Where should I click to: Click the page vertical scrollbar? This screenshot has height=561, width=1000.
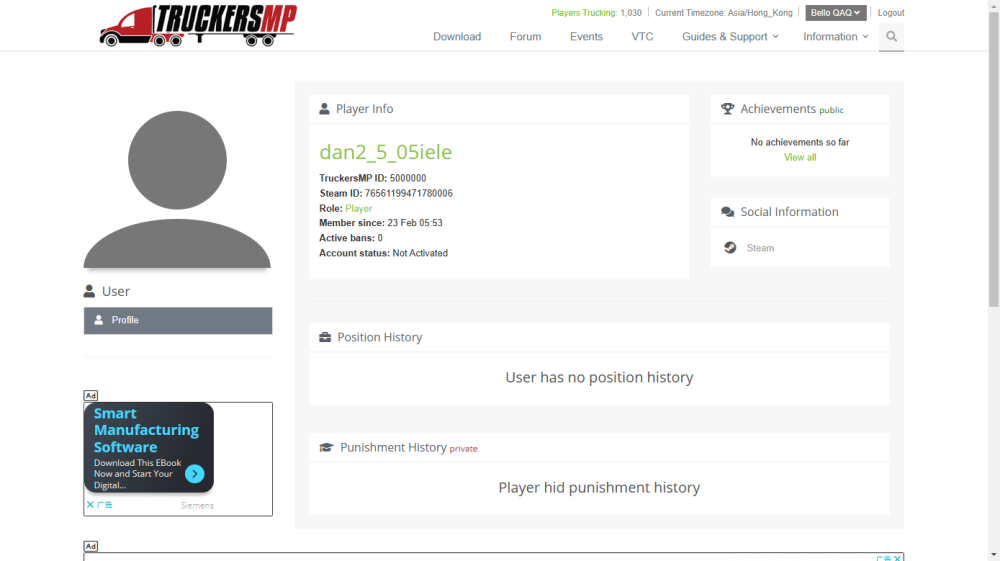click(x=993, y=150)
